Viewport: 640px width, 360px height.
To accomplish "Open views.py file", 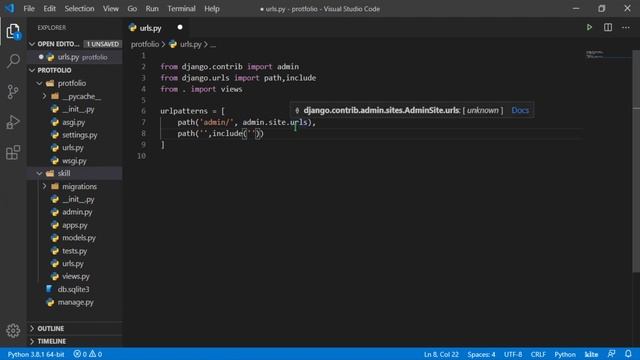I will coord(75,277).
